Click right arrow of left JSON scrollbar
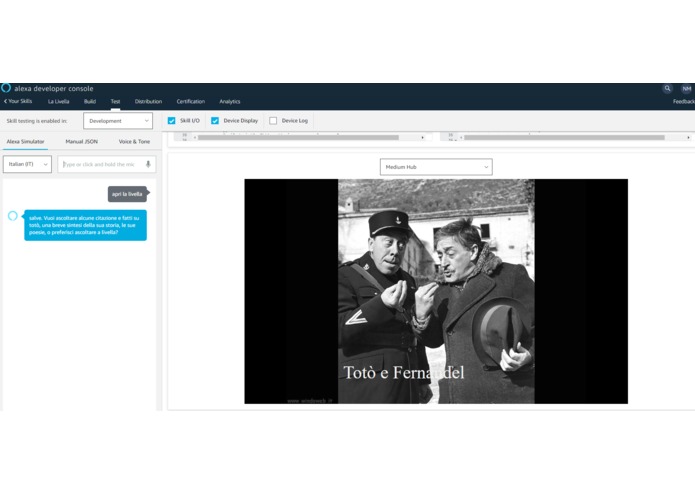The height and width of the screenshot is (494, 695). coord(422,137)
